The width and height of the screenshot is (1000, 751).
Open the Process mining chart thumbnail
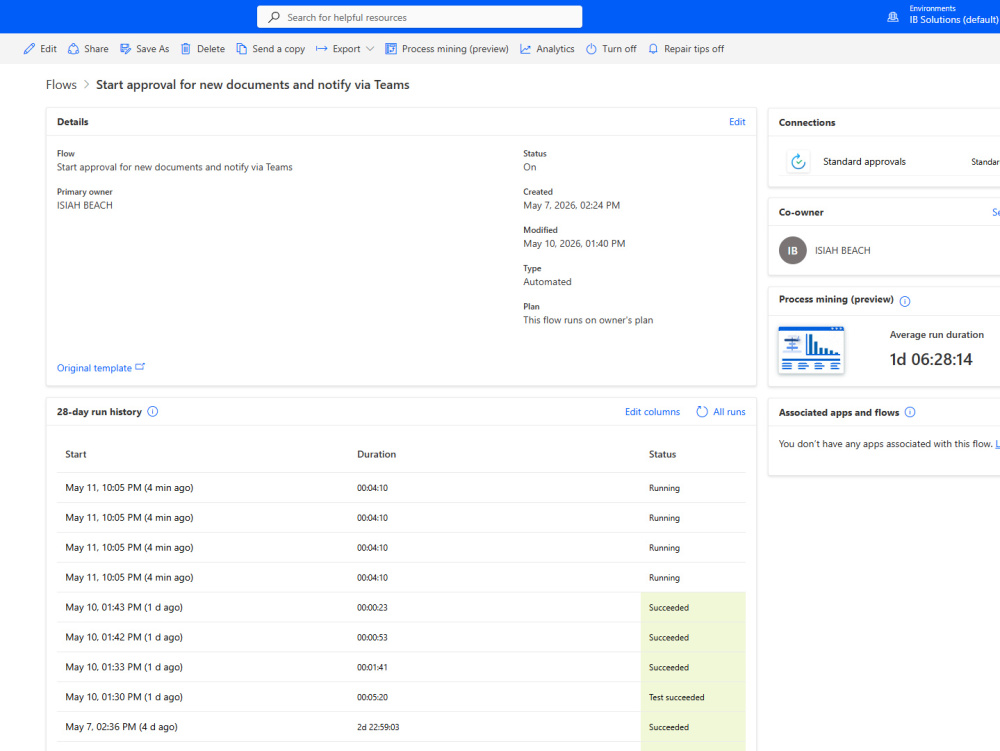pyautogui.click(x=811, y=350)
